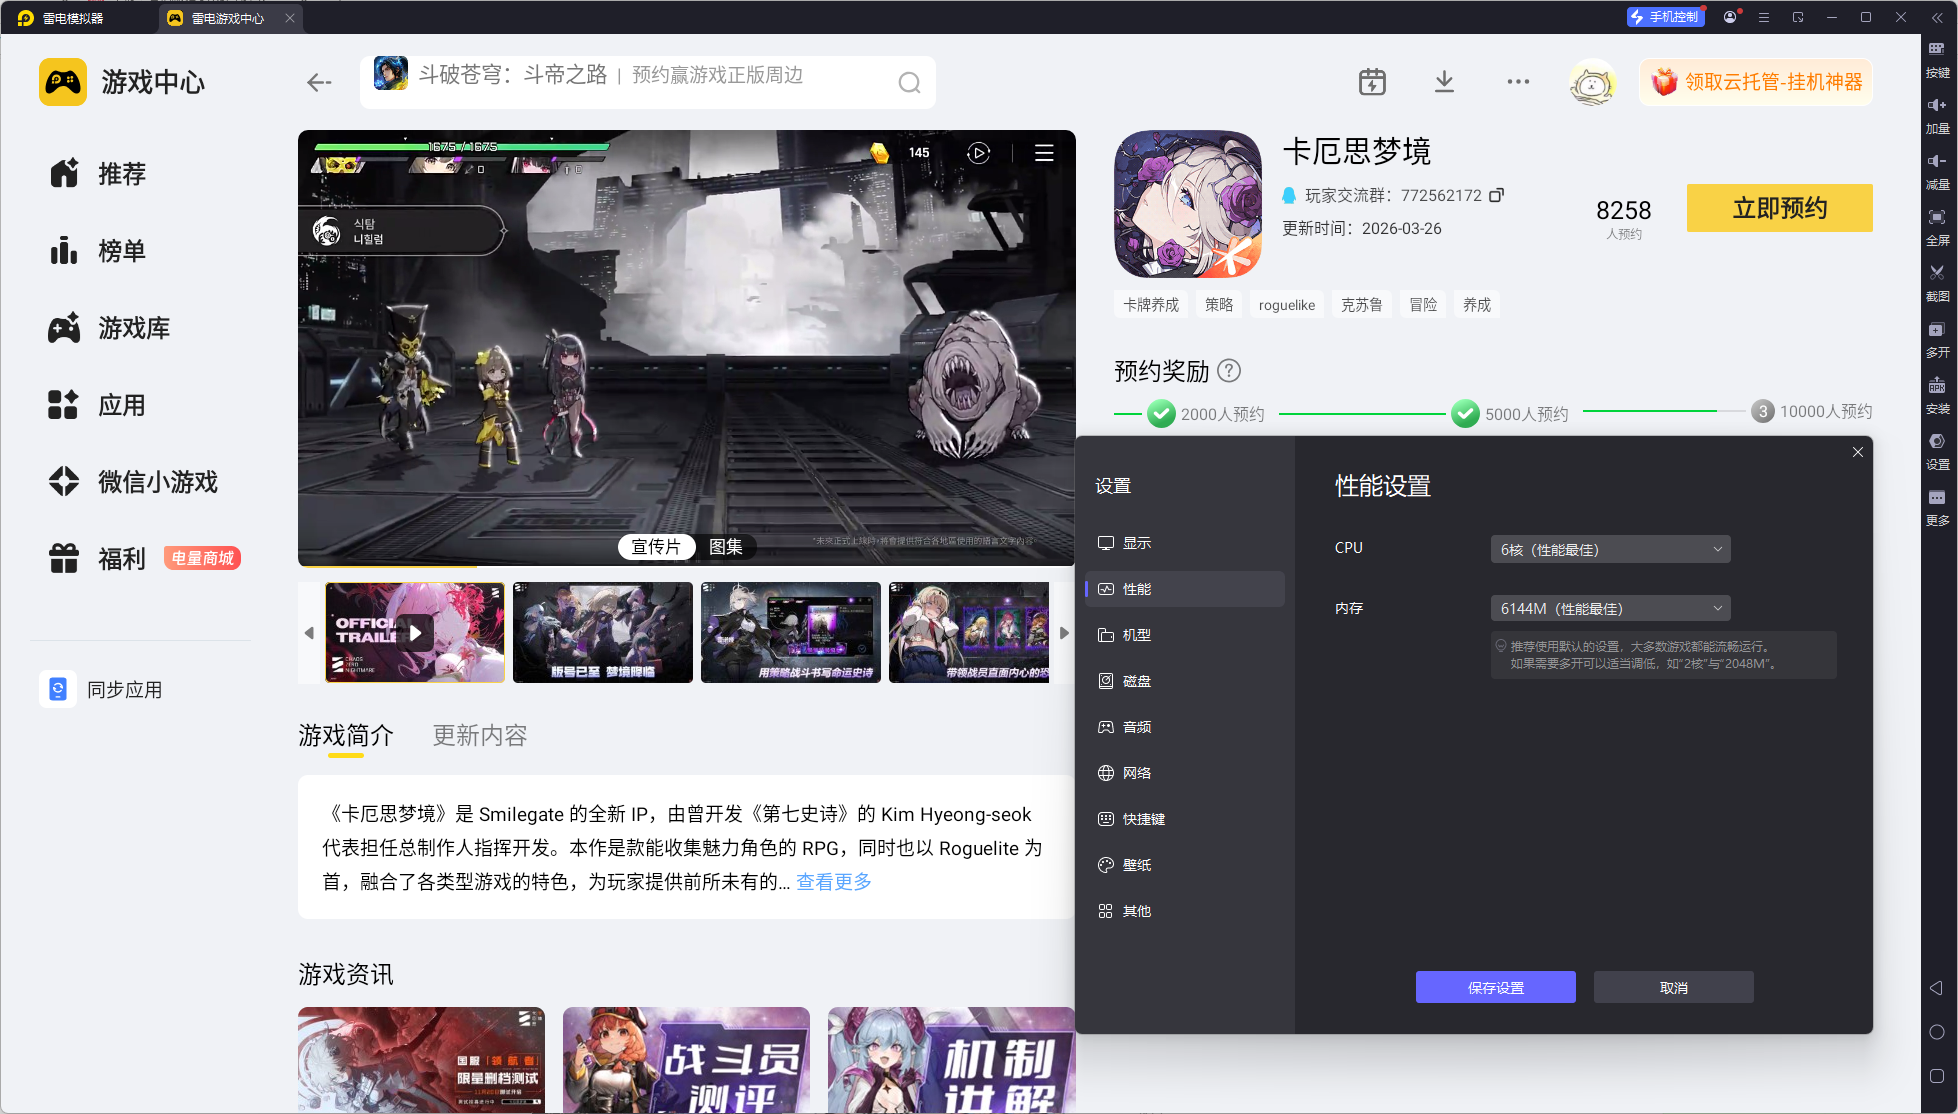Show next thumbnails with right arrow
The image size is (1958, 1114).
point(1064,633)
